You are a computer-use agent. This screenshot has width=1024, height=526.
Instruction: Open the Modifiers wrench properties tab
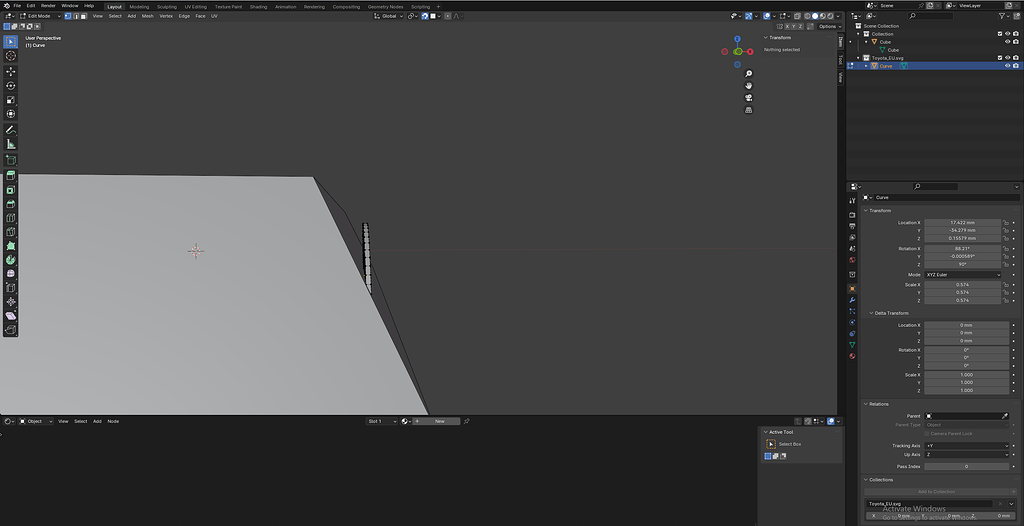(852, 300)
